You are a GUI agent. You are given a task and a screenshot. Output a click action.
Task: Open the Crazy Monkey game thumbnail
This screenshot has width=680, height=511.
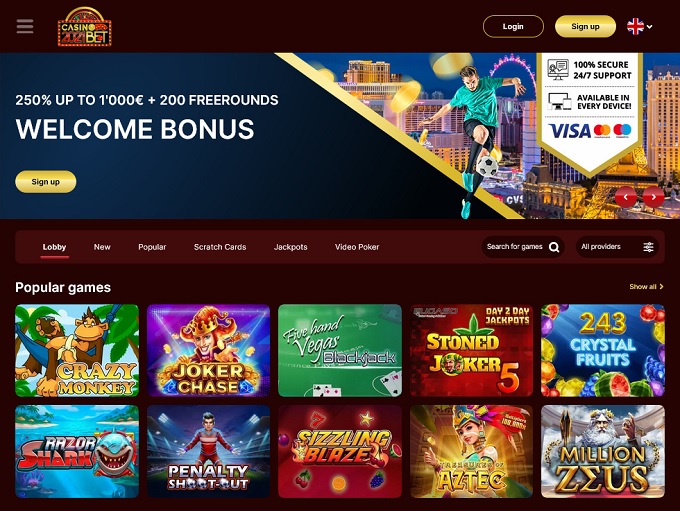[77, 350]
